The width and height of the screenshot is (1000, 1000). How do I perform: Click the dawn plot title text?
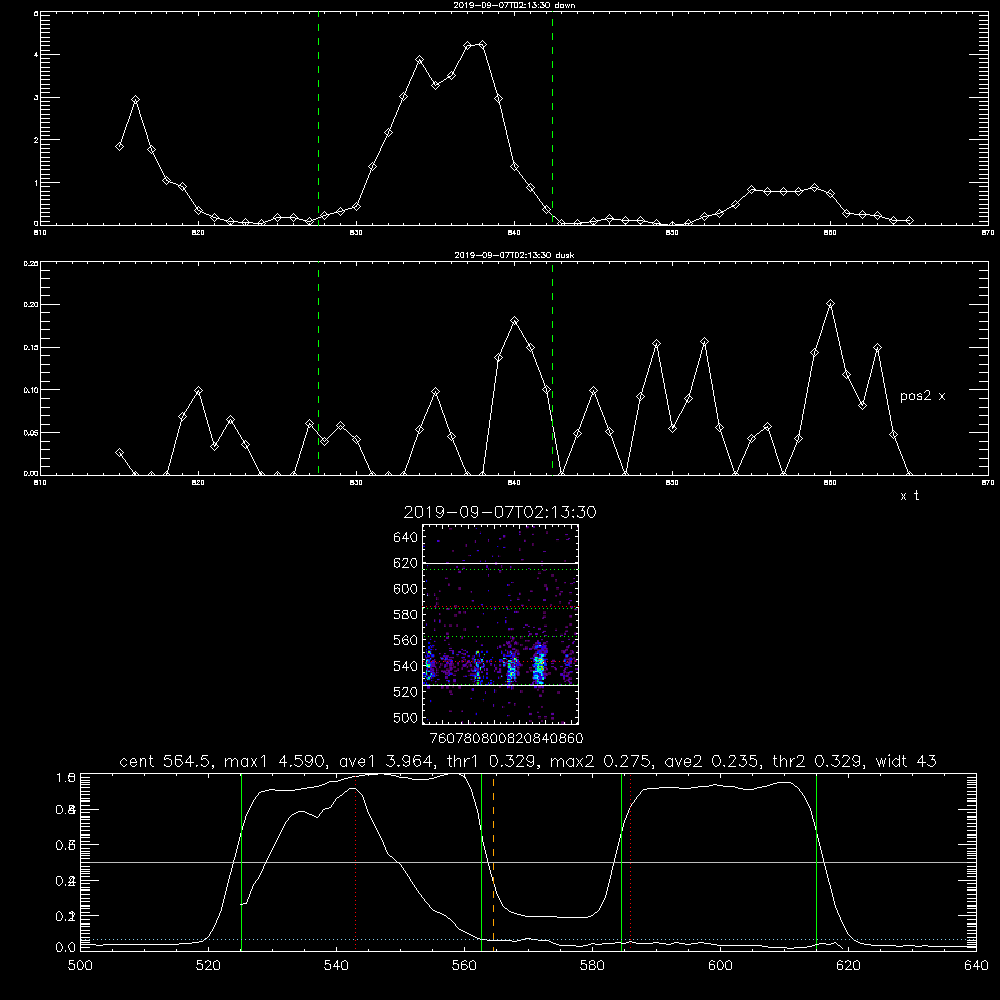tap(514, 5)
